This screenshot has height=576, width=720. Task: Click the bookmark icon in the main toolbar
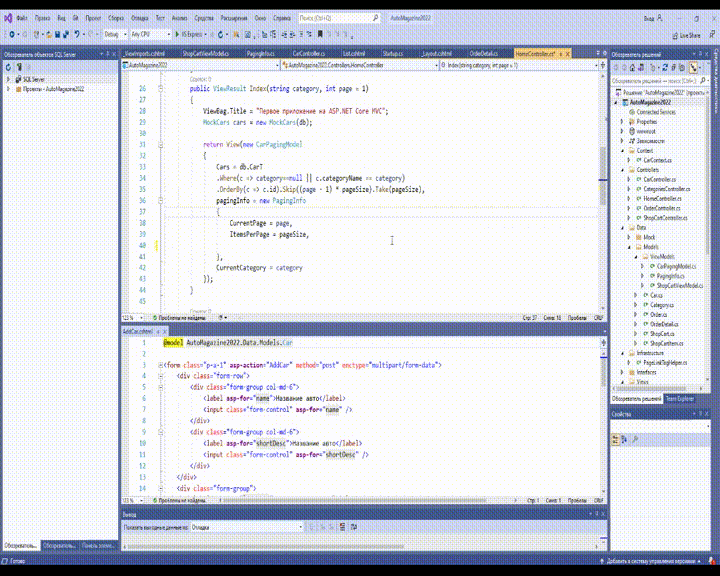[320, 34]
